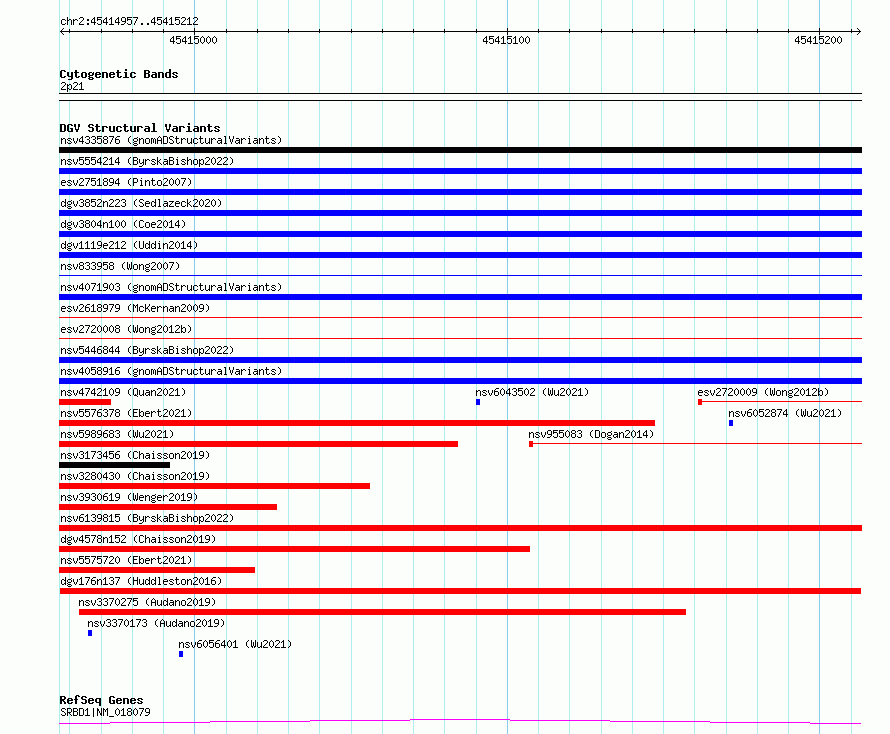Select the black bar under nsv3173456
Image resolution: width=890 pixels, height=734 pixels.
pos(115,465)
